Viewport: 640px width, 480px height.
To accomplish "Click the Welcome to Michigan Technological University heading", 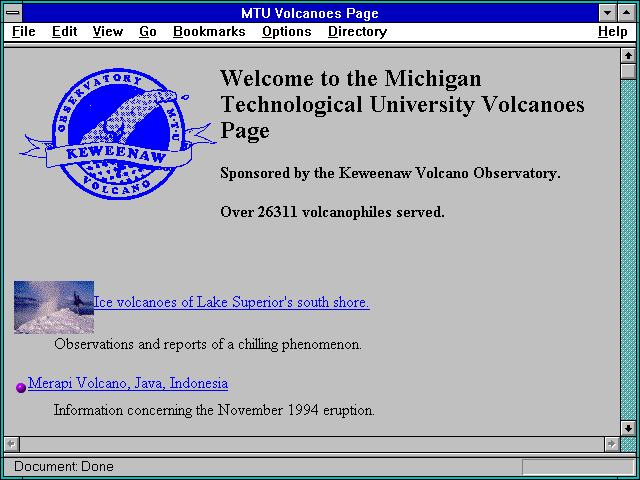I will (x=402, y=104).
